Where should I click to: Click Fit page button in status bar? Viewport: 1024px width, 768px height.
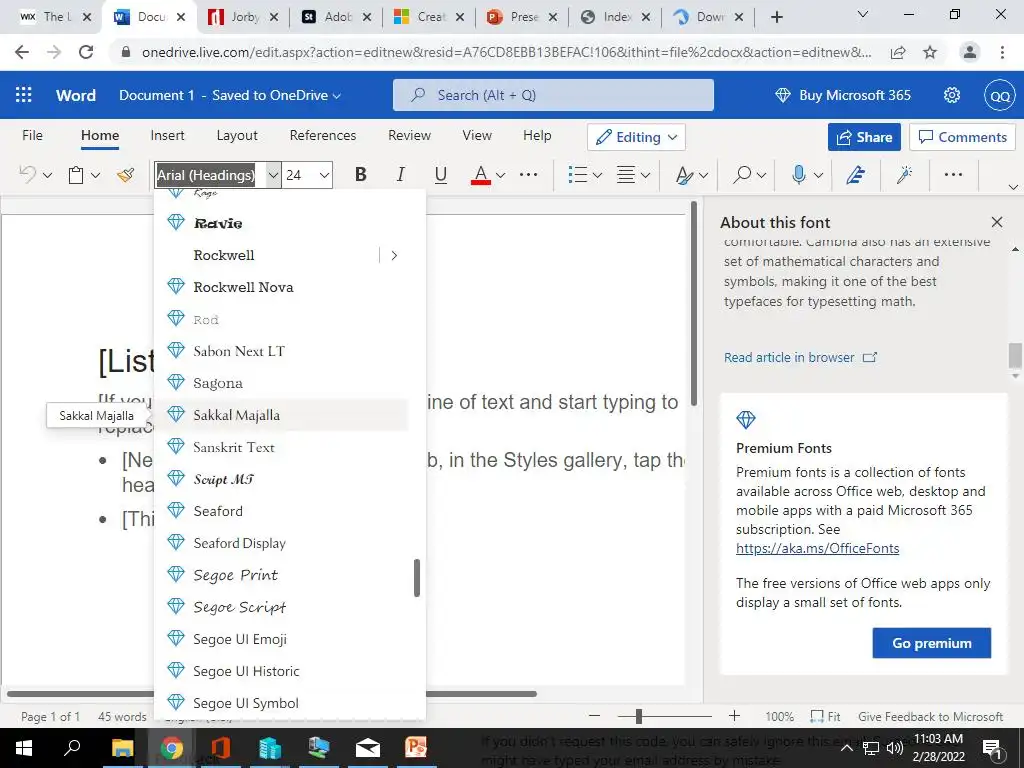(825, 716)
